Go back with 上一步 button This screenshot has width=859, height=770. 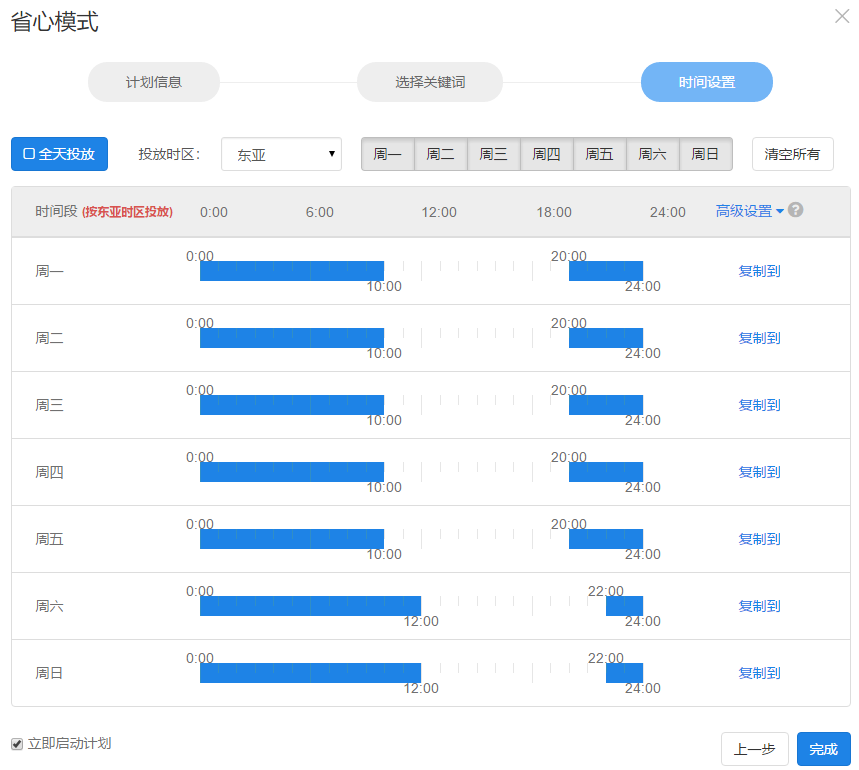tap(754, 749)
